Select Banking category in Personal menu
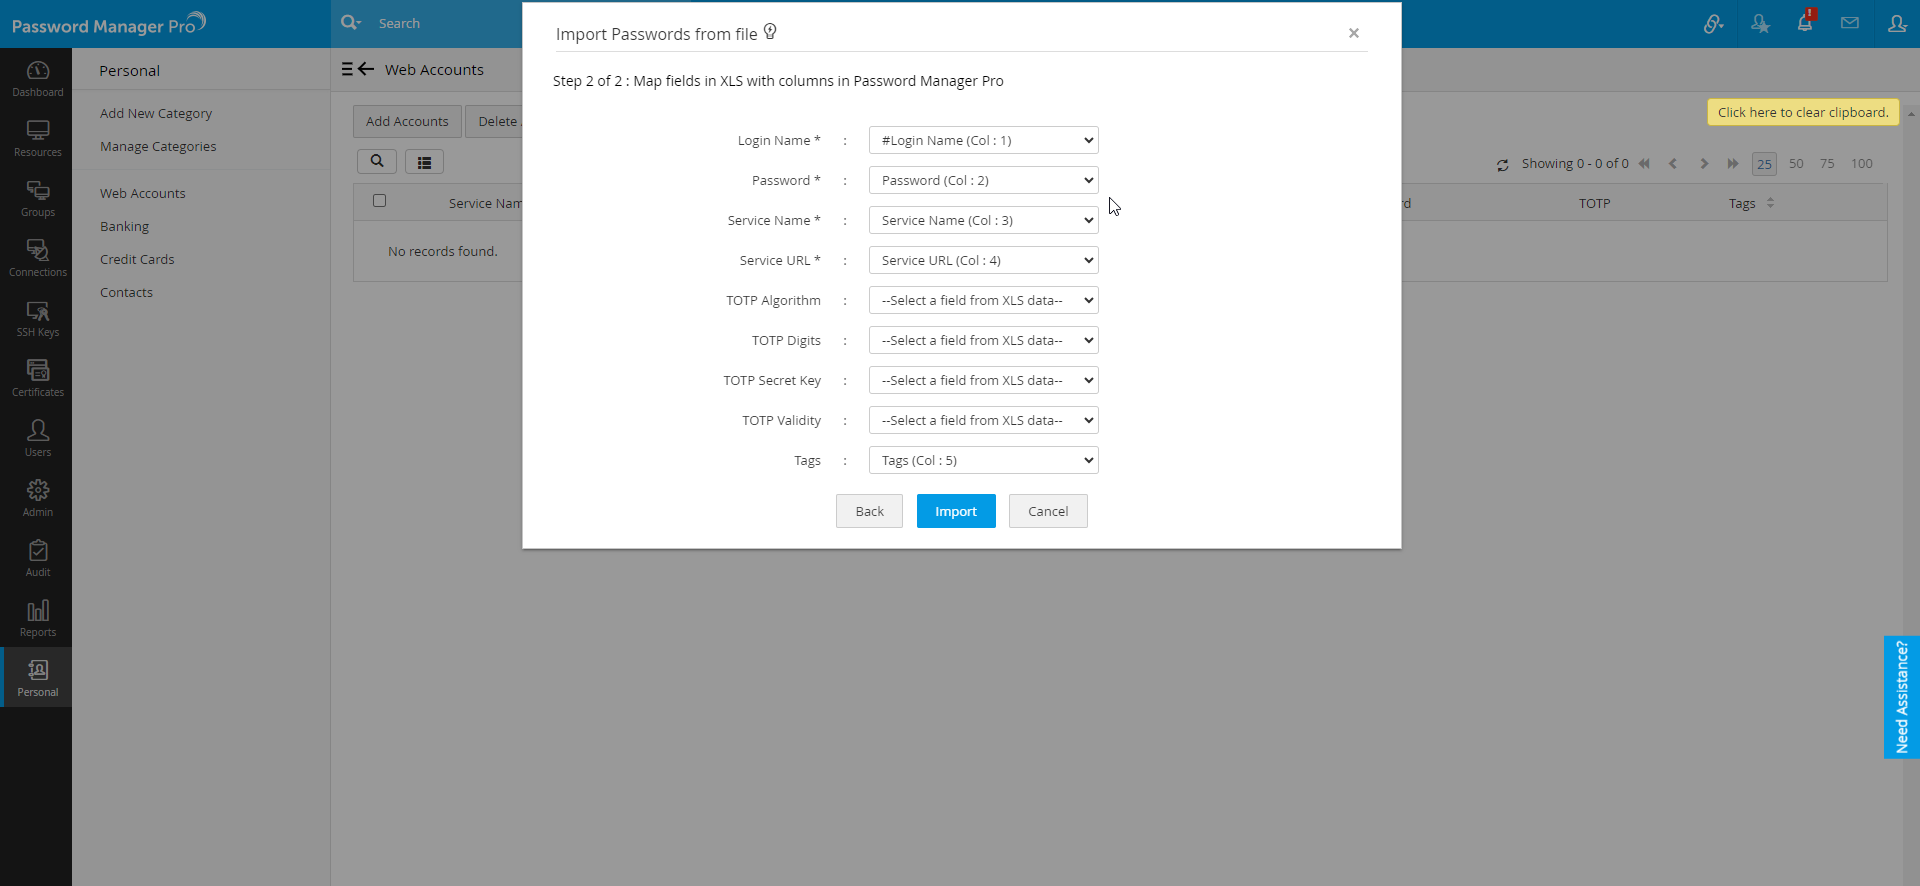 [124, 227]
